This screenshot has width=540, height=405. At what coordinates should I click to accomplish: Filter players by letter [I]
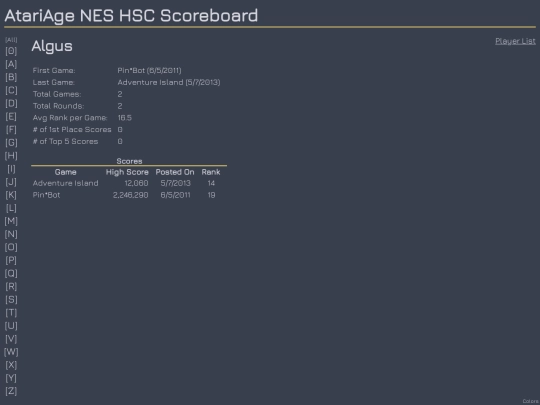(x=11, y=169)
